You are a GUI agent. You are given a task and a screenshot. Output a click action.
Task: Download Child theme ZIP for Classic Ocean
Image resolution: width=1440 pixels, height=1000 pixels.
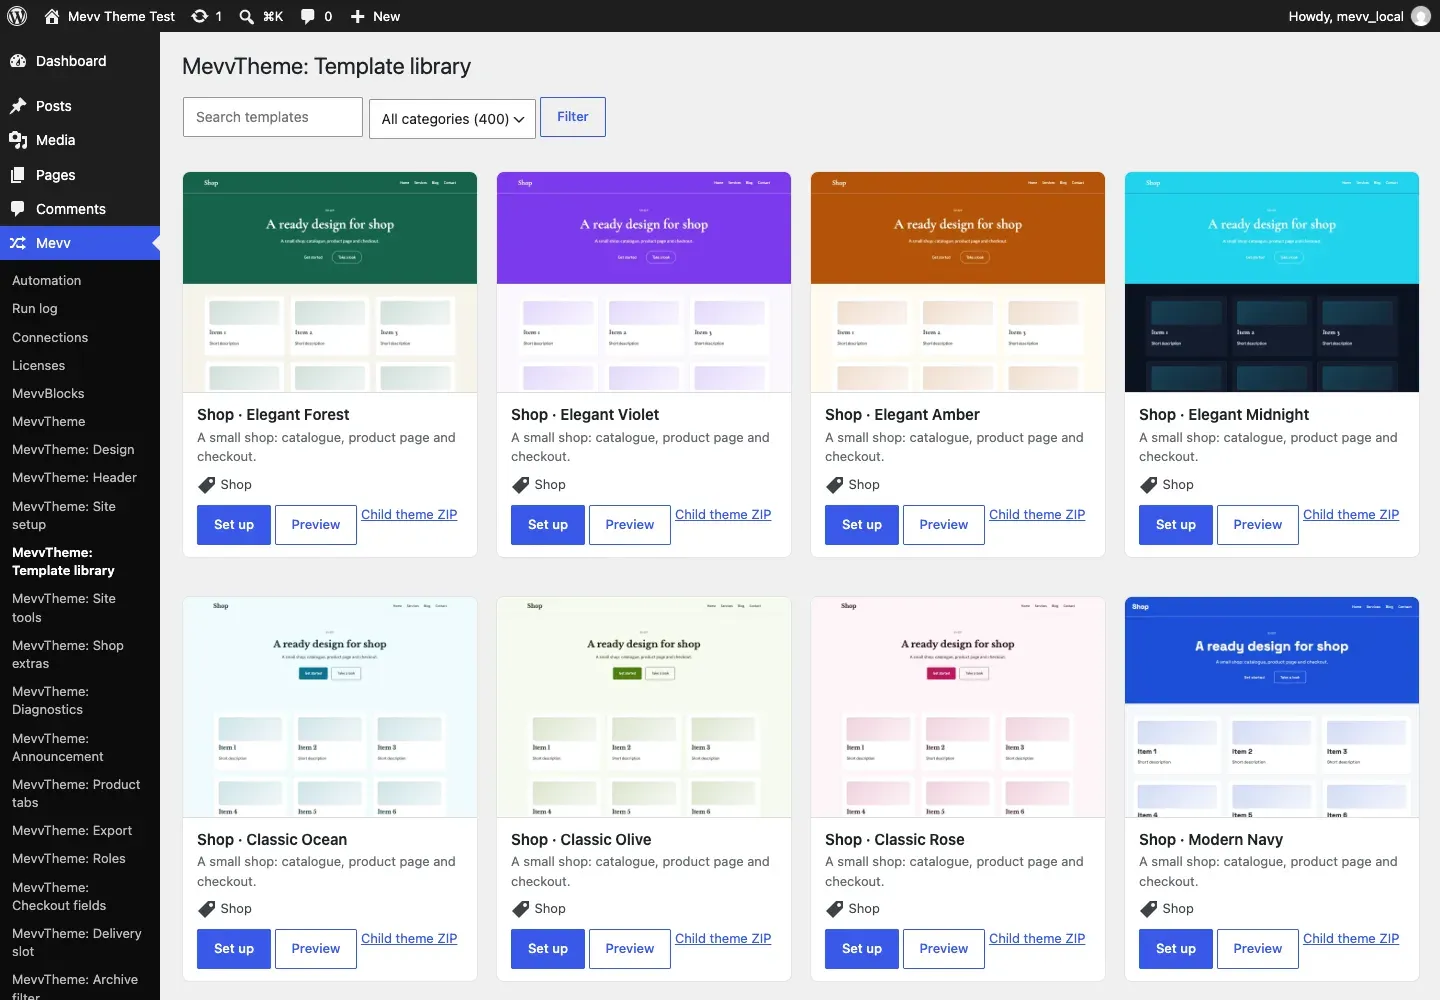point(409,939)
